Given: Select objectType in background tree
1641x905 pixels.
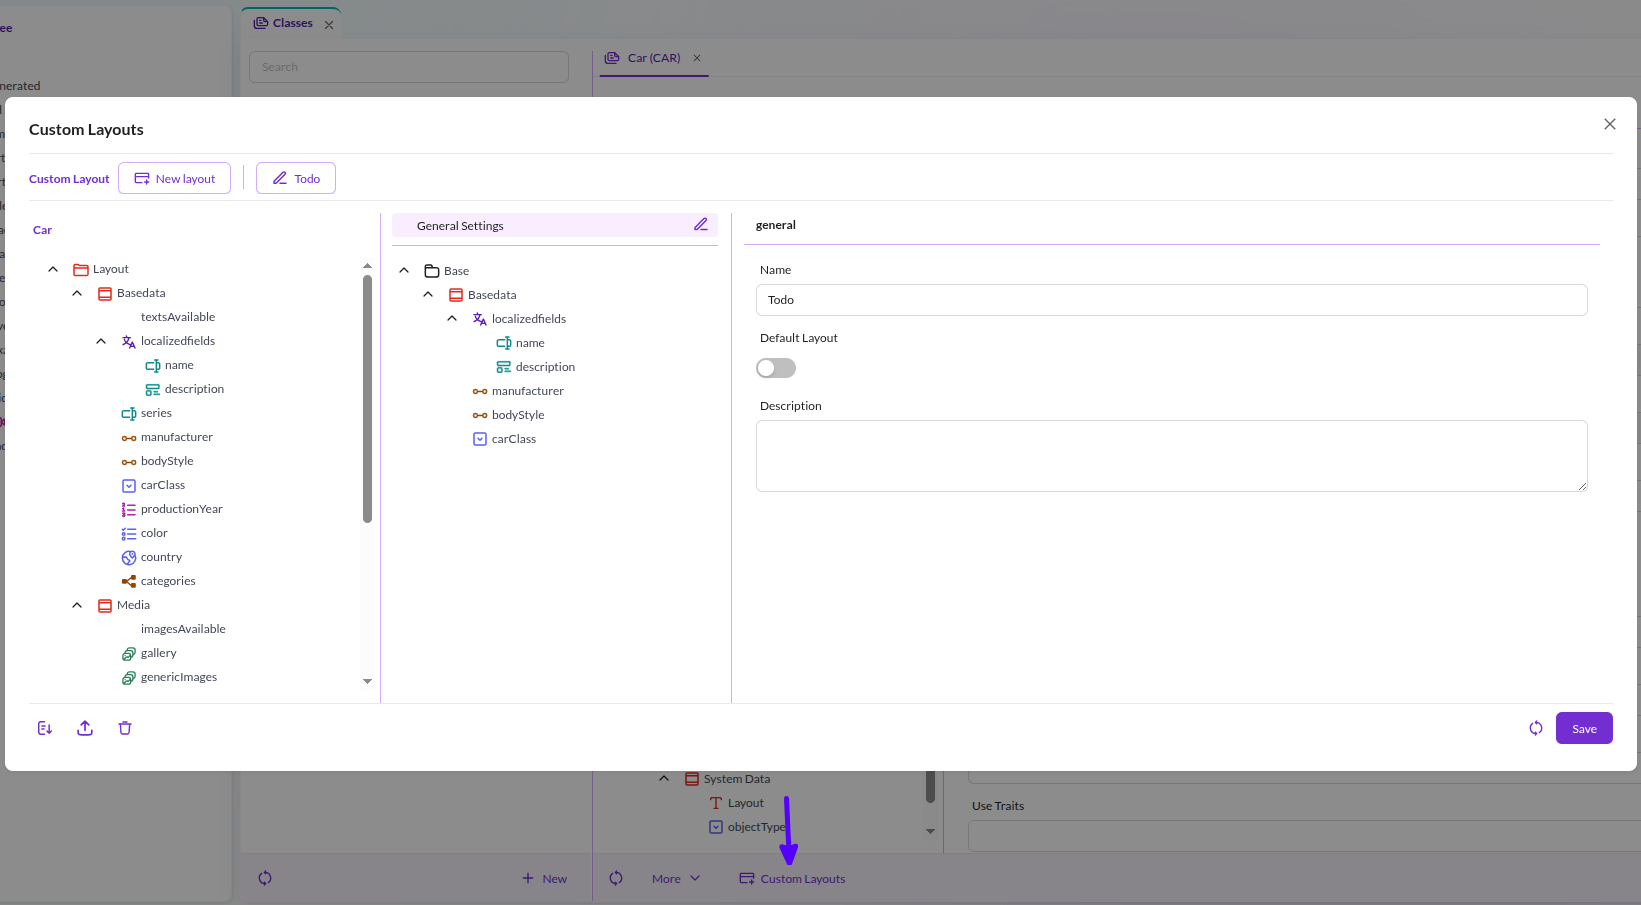Looking at the screenshot, I should (756, 827).
